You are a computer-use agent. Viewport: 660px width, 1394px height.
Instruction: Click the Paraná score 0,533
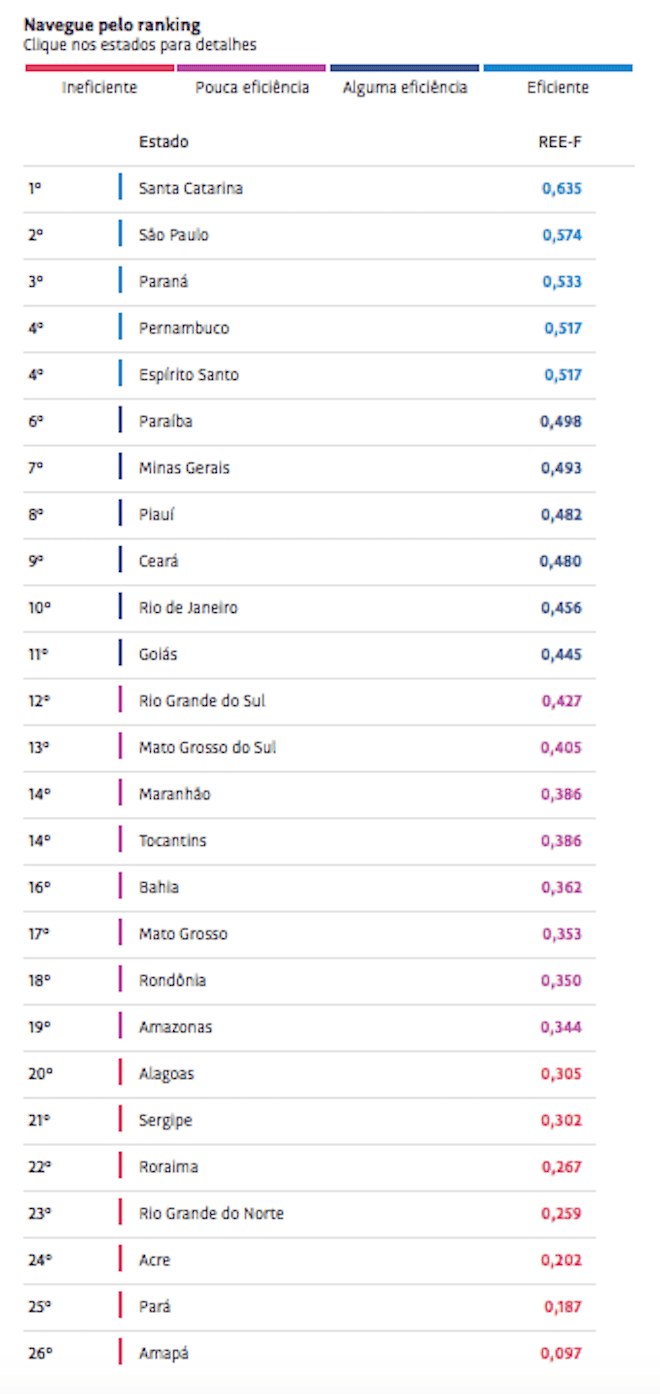[562, 282]
